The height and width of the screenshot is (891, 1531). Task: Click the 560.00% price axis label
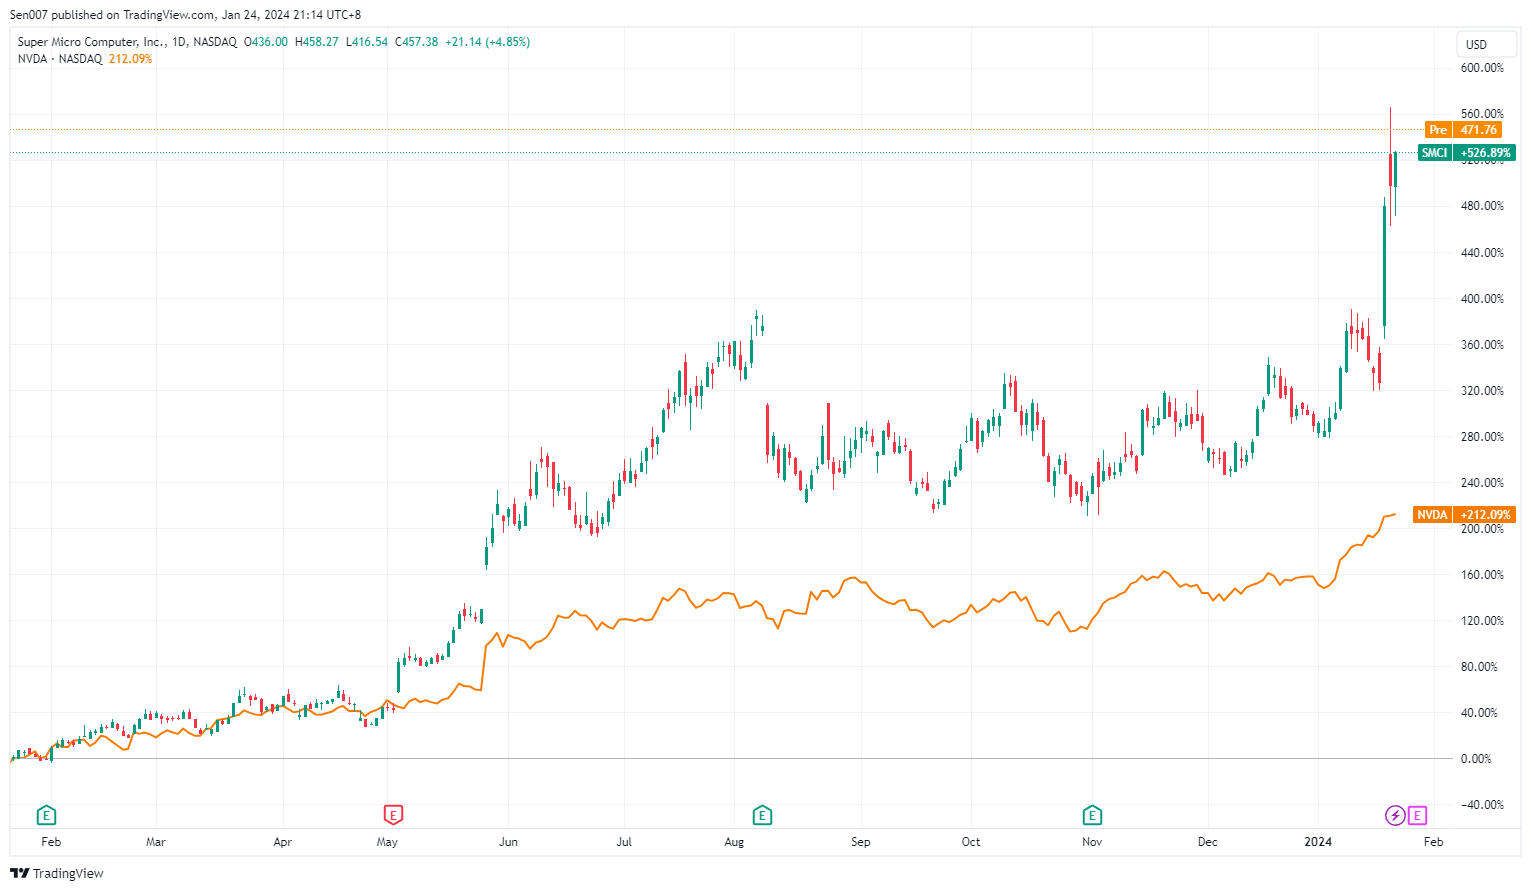(1482, 114)
